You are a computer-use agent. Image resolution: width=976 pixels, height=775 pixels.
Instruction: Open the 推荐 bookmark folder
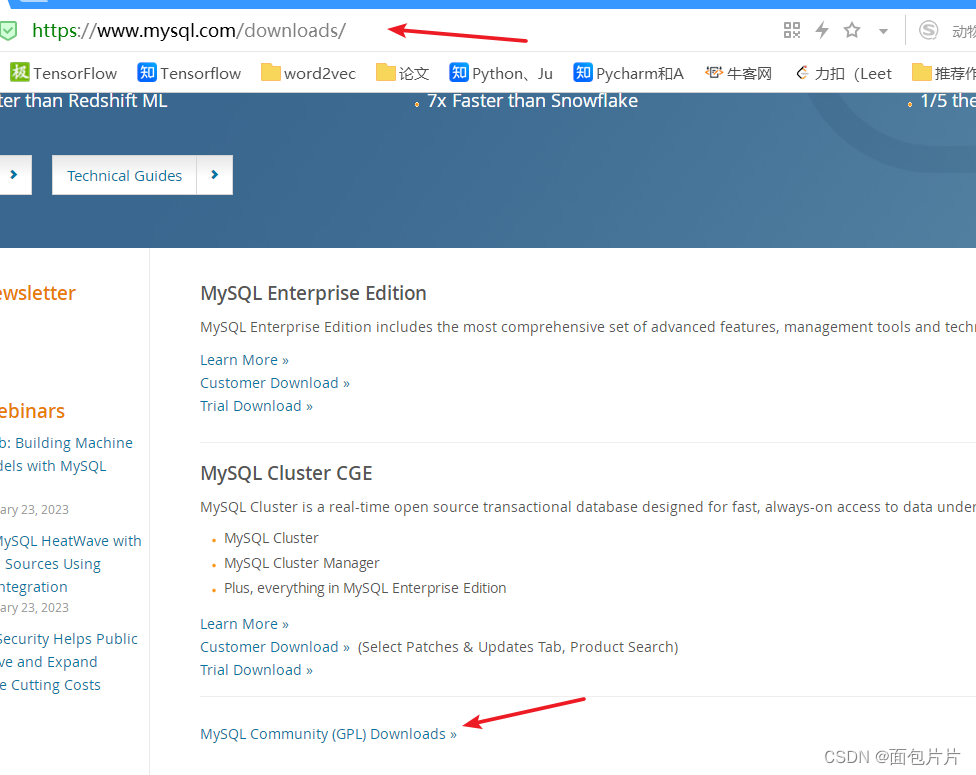pyautogui.click(x=943, y=73)
